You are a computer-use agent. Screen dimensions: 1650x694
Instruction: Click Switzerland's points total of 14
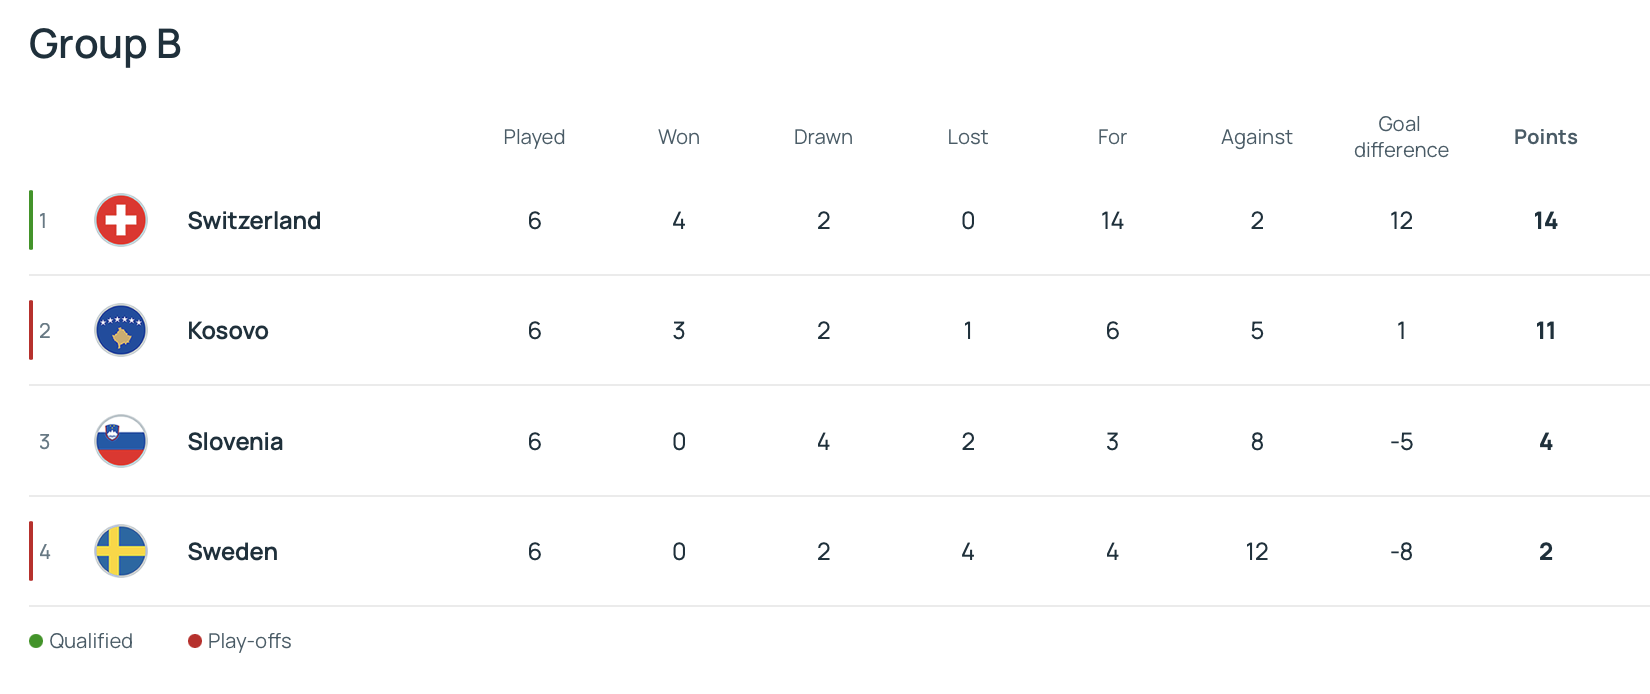coord(1545,221)
